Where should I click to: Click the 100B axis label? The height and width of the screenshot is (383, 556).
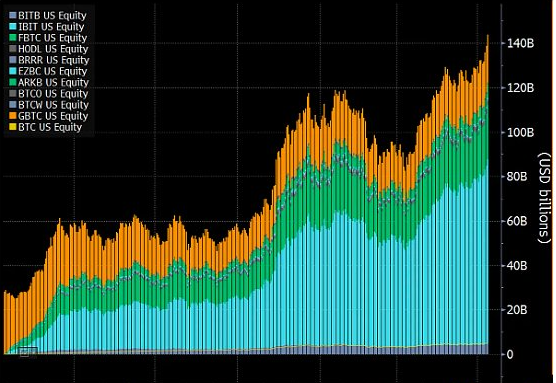pyautogui.click(x=521, y=132)
